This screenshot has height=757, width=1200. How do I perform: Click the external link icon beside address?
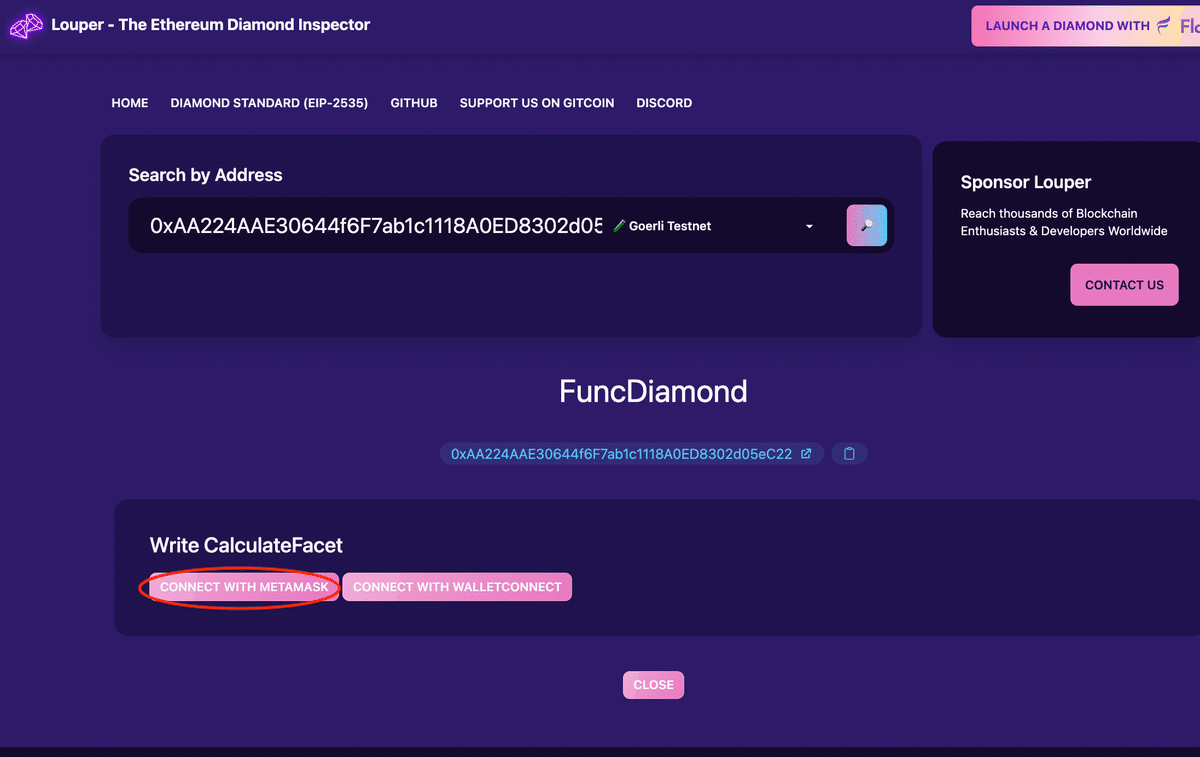[807, 454]
